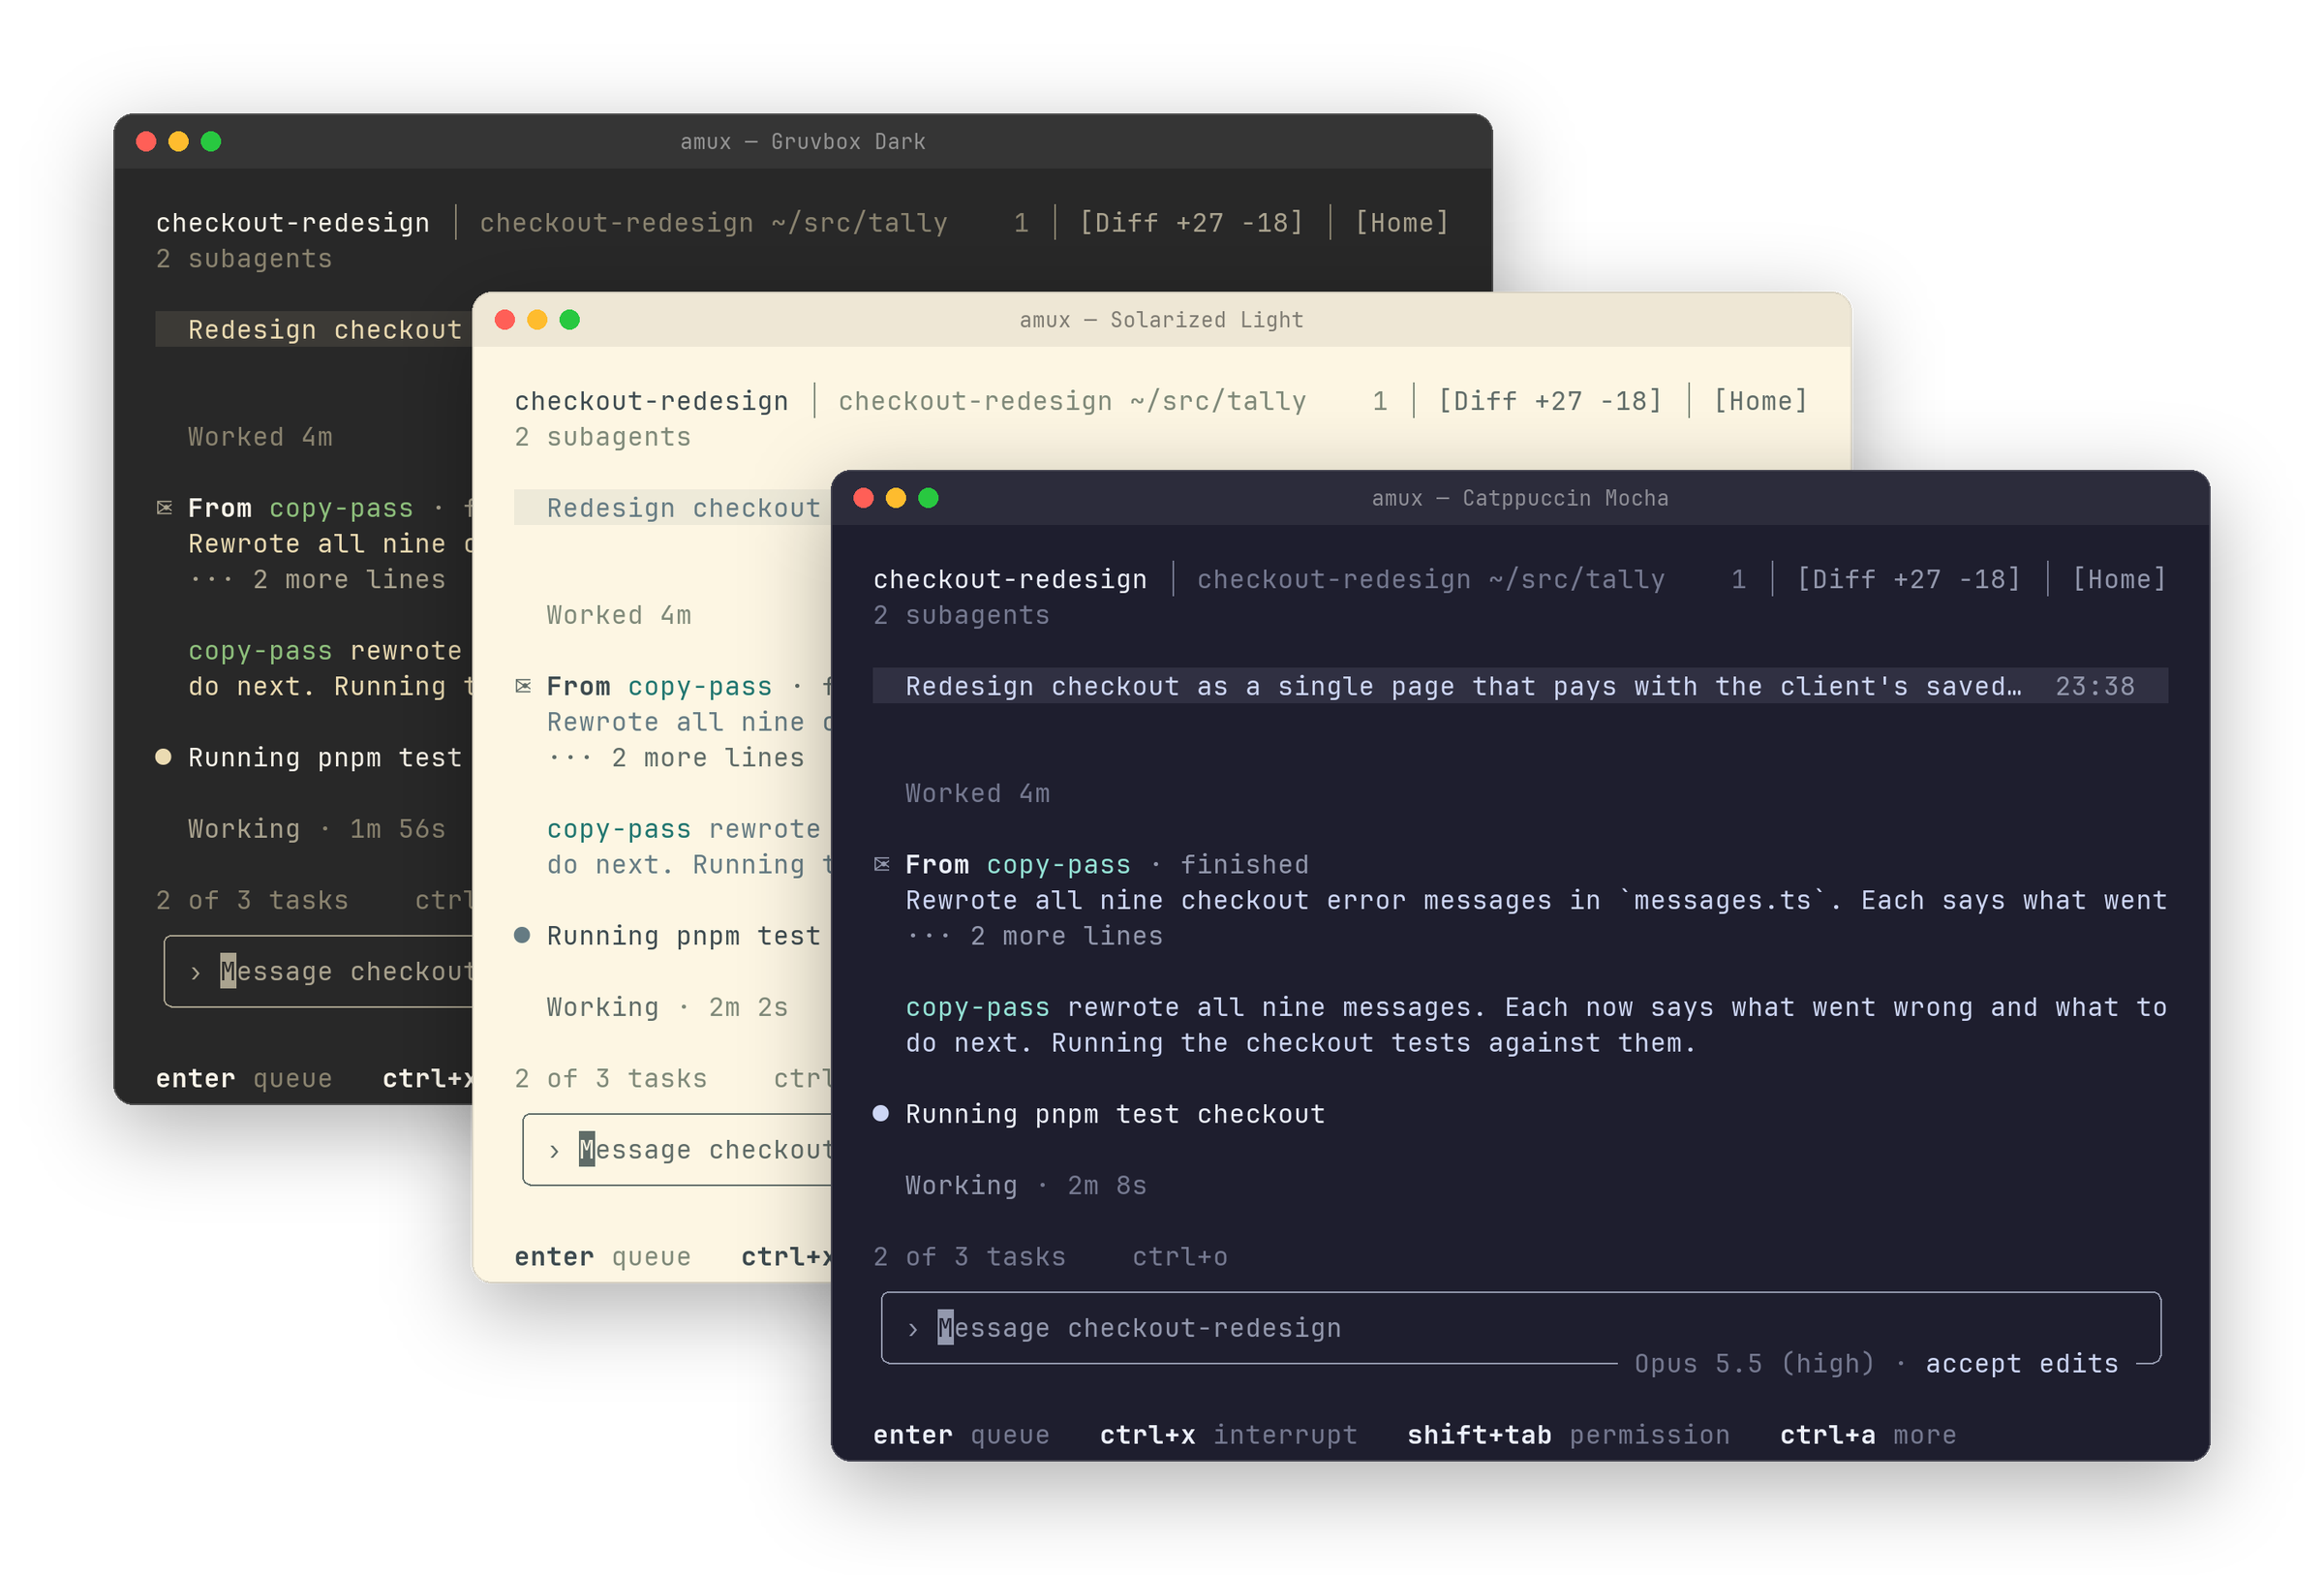Select checkout-redesign tab in Gruvbox Dark window
The height and width of the screenshot is (1575, 2324).
(293, 223)
